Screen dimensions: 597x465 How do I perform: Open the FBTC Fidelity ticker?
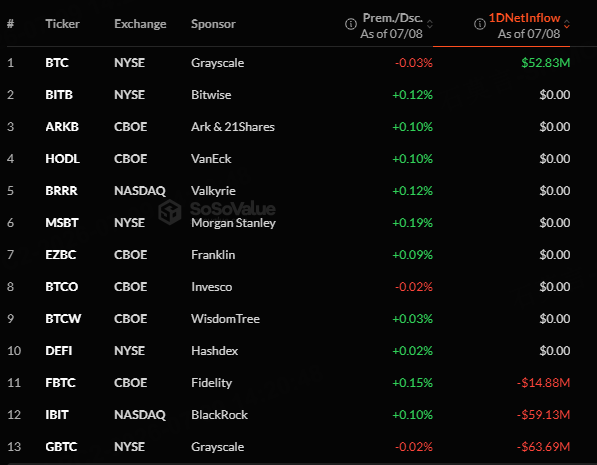[x=60, y=383]
